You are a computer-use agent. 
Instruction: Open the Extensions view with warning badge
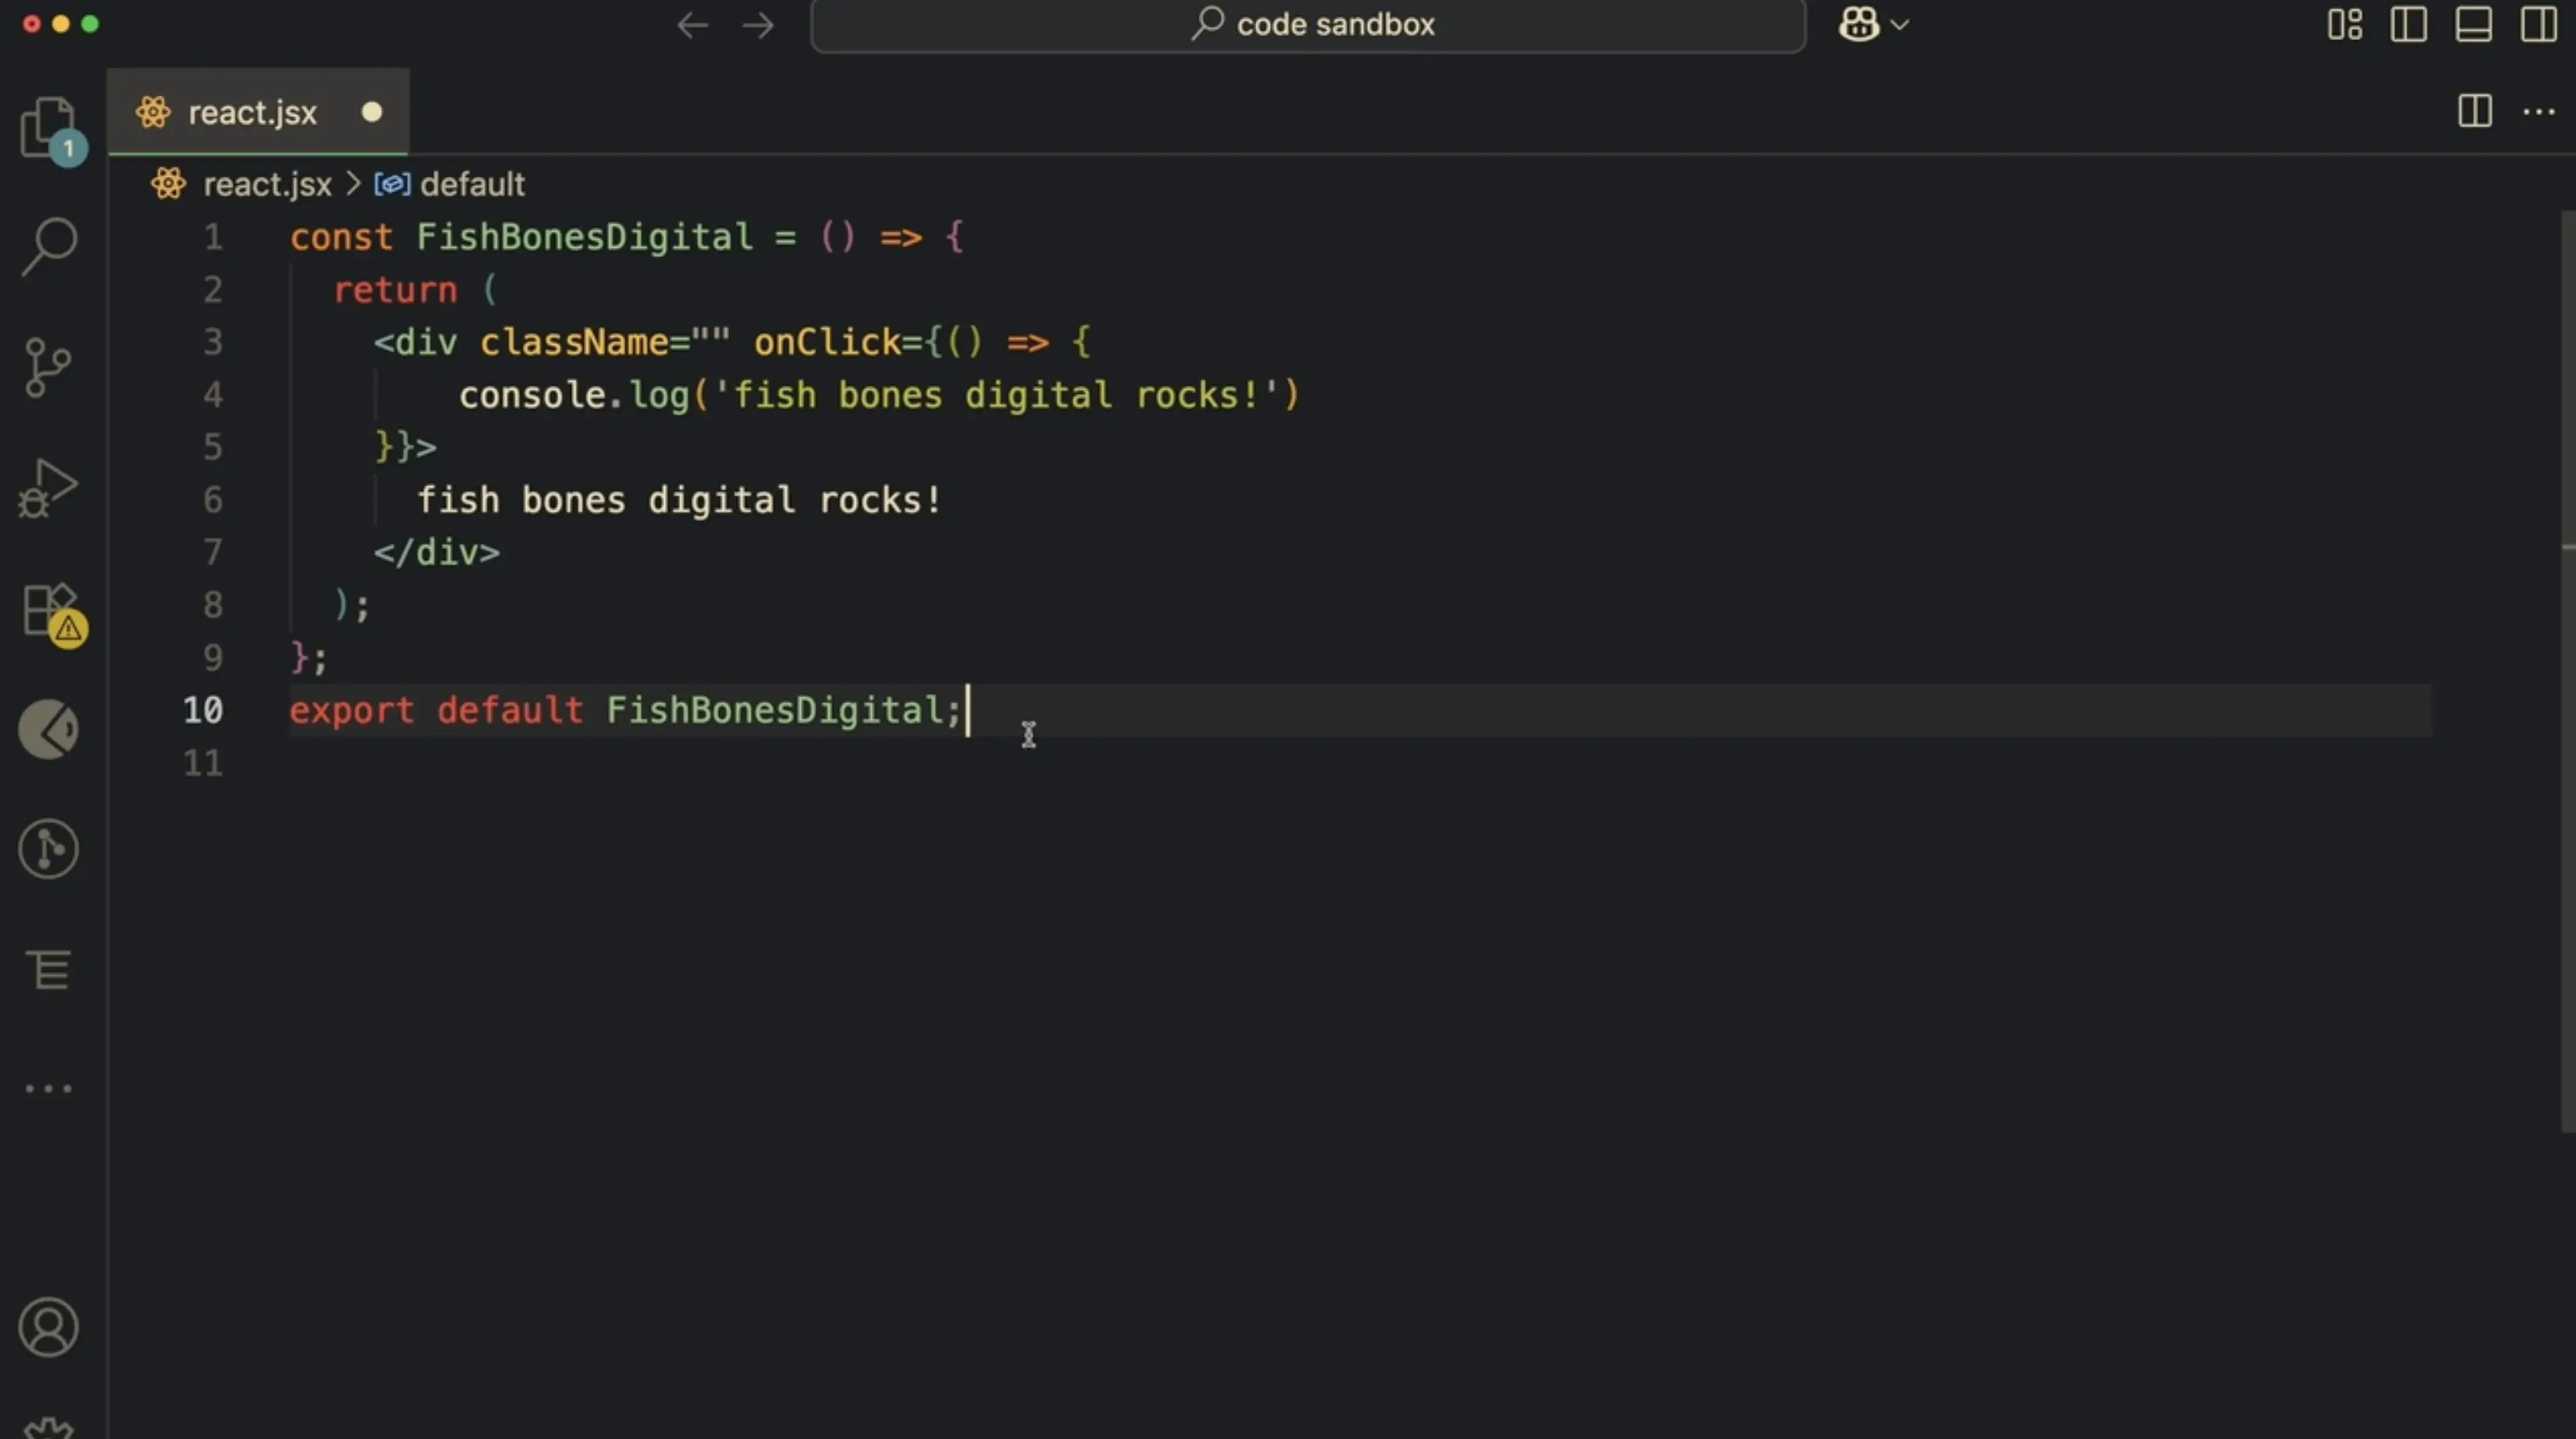tap(49, 610)
